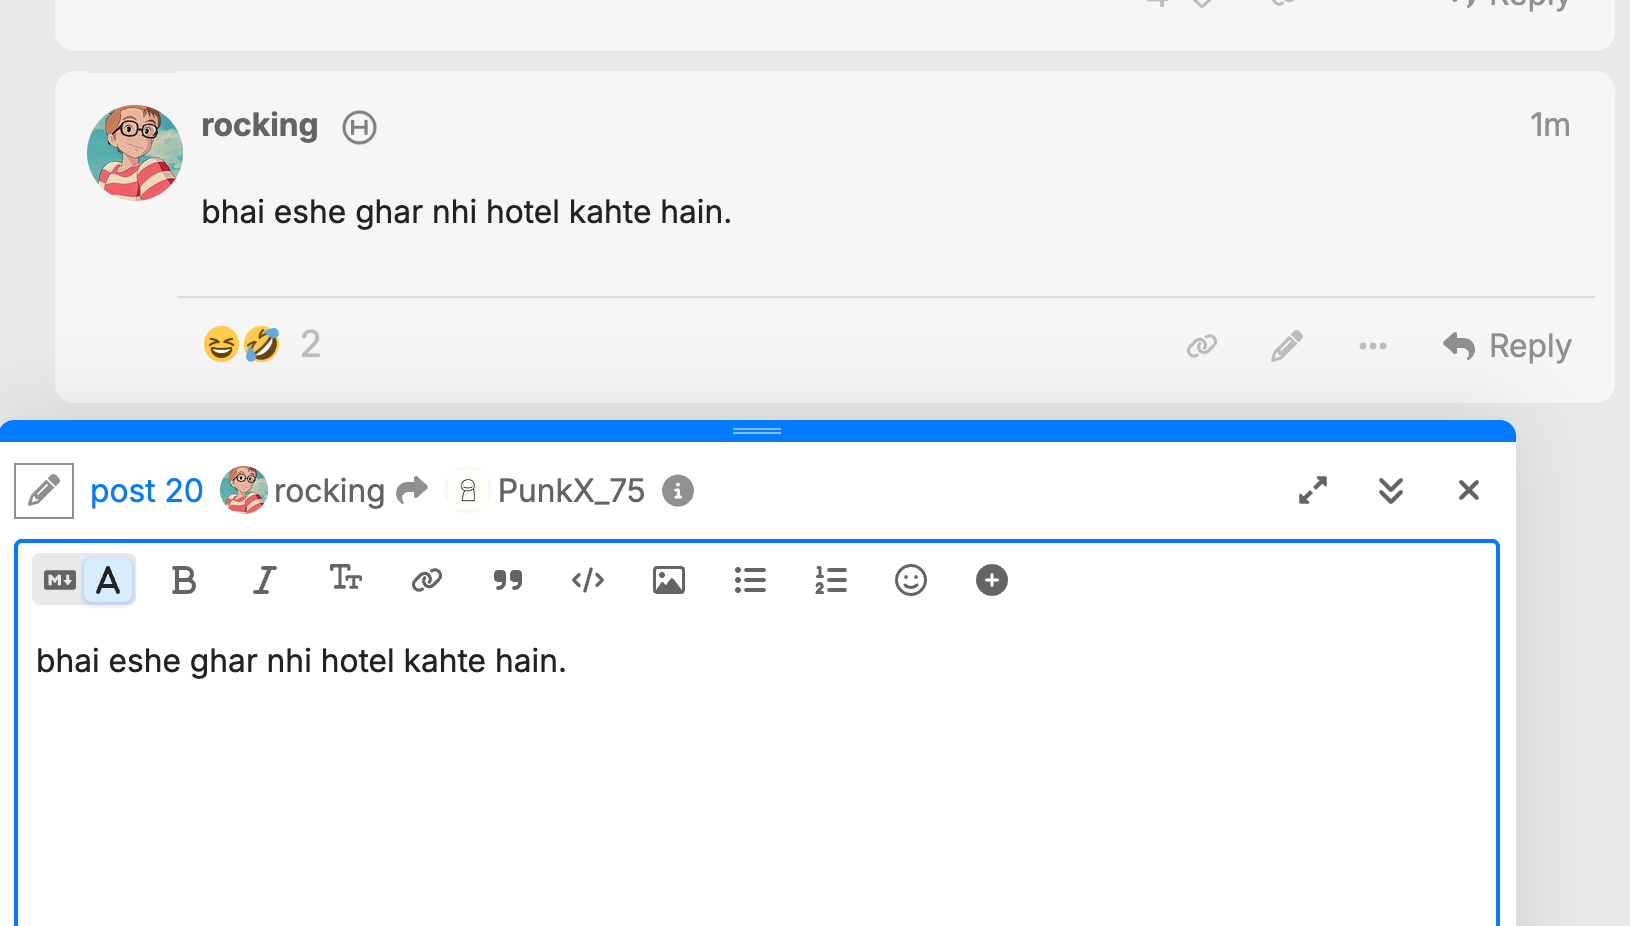Viewport: 1630px width, 926px height.
Task: Insert a hyperlink in composer
Action: coord(427,580)
